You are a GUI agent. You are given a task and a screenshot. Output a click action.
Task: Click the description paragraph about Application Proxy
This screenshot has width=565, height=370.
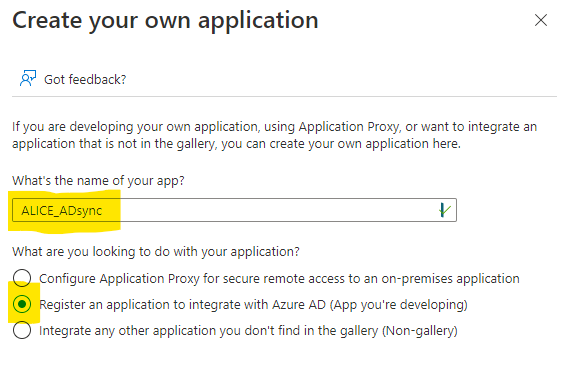click(275, 135)
